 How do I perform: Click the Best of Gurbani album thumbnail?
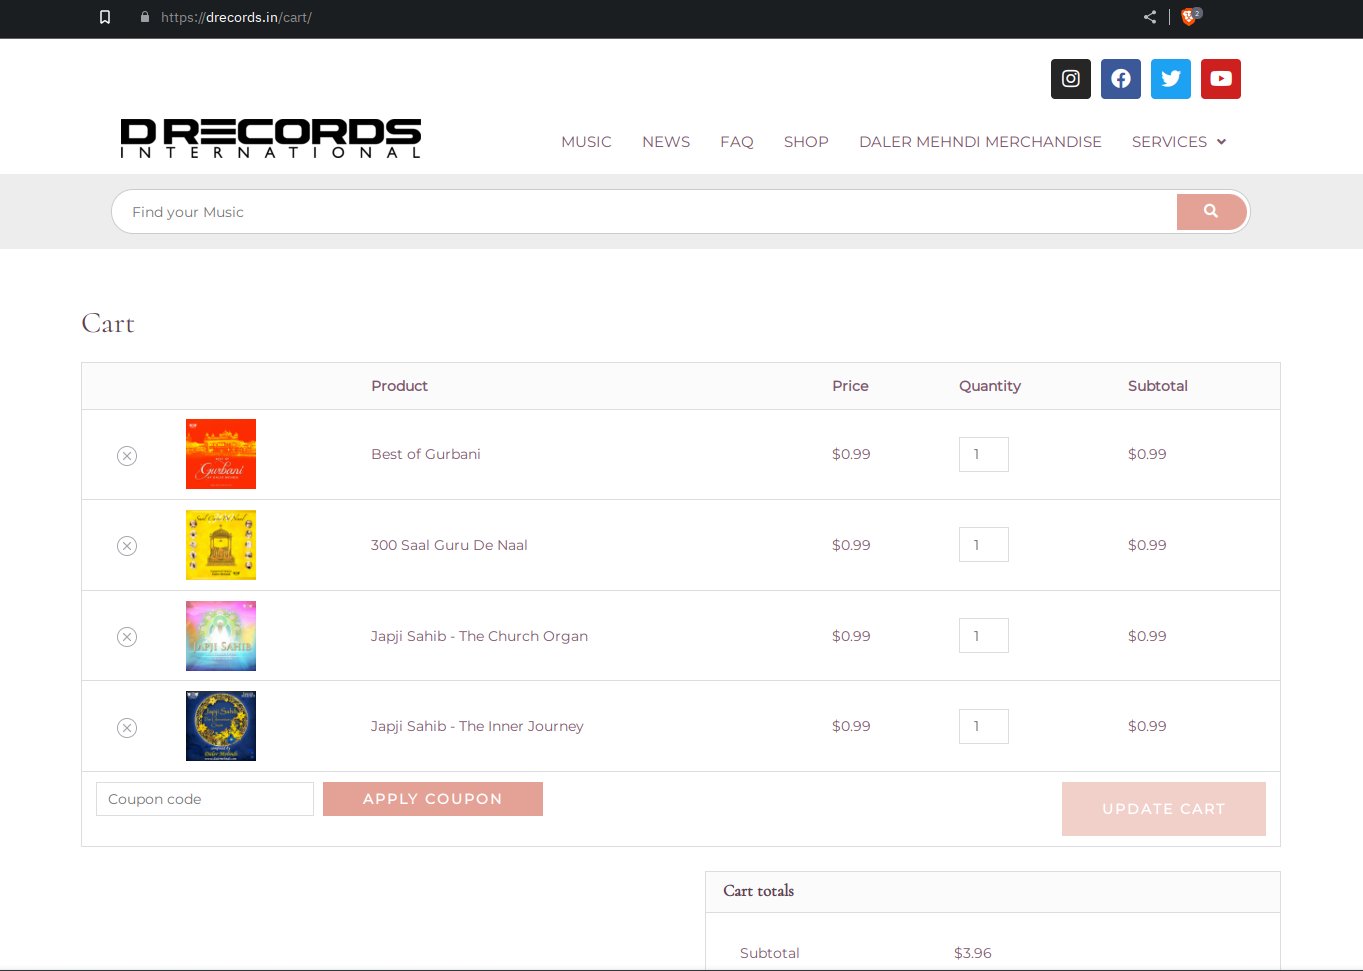point(221,454)
